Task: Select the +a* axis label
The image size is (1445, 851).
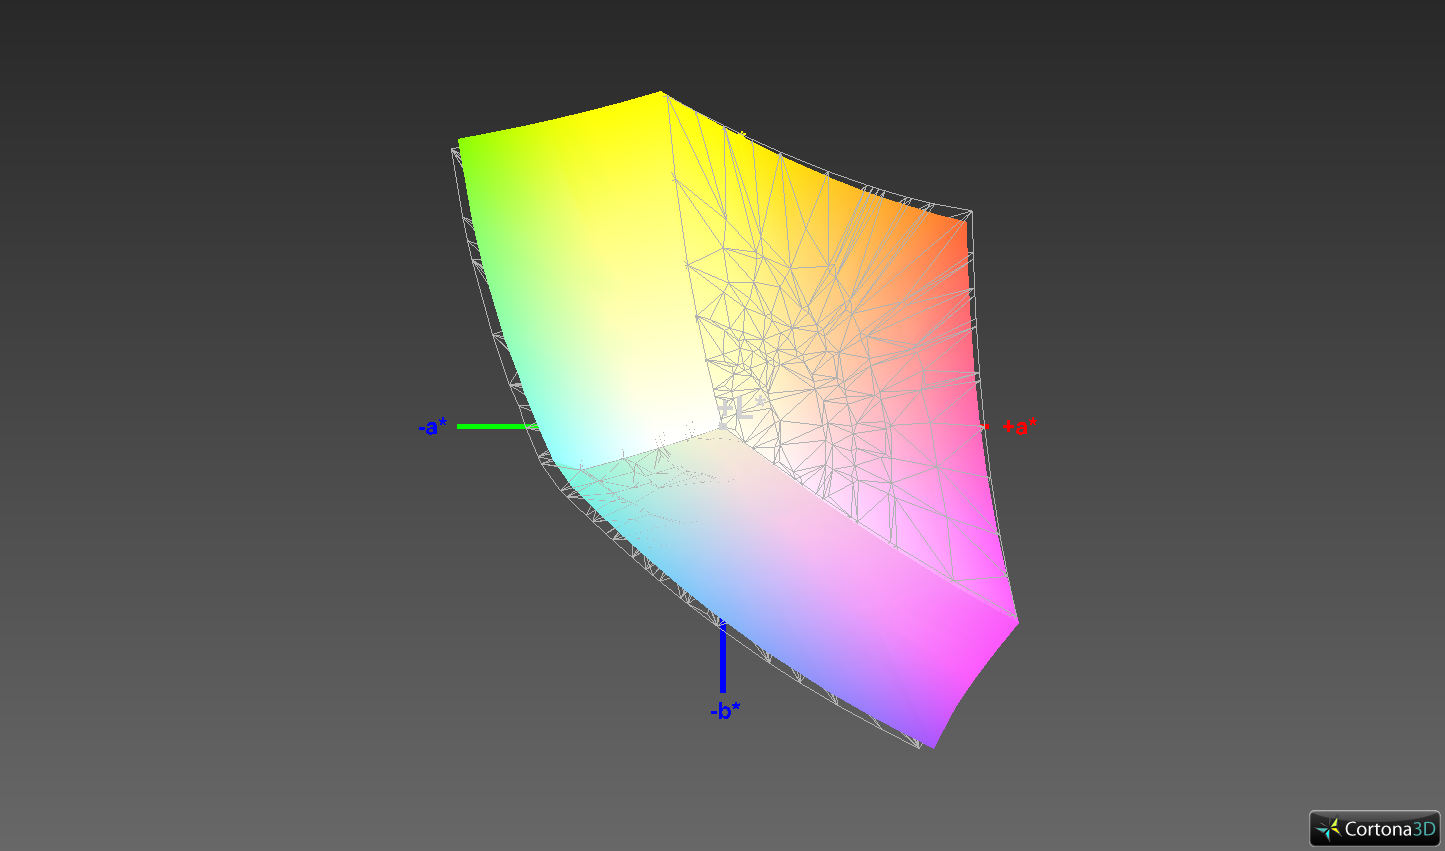Action: [1020, 427]
